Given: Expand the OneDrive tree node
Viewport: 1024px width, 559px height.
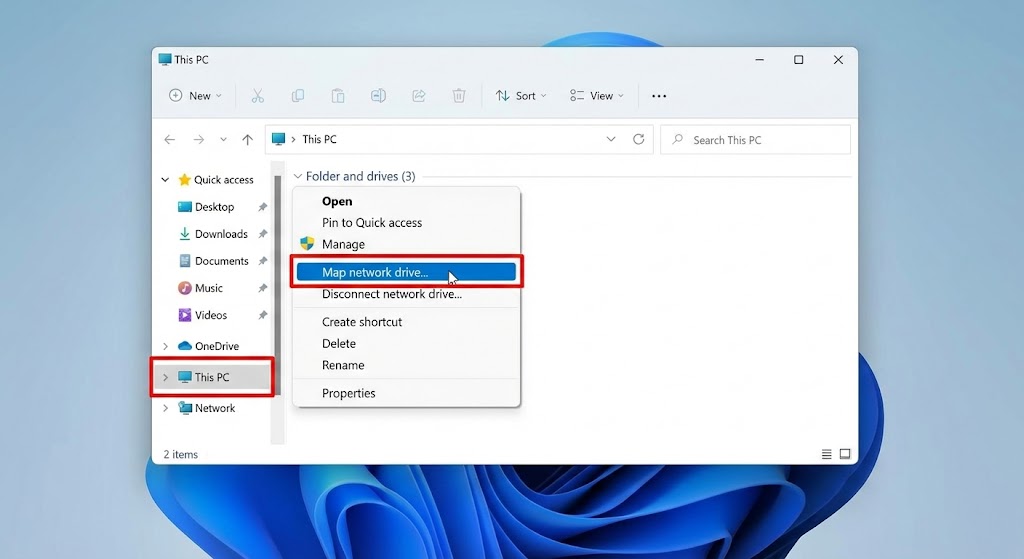Looking at the screenshot, I should point(166,346).
